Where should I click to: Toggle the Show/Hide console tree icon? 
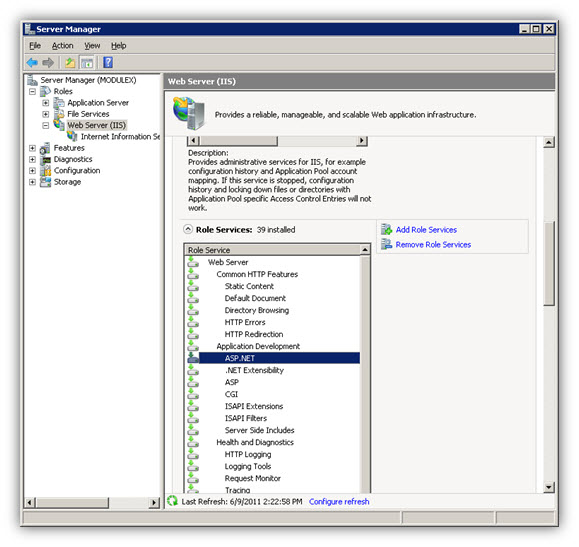click(x=87, y=63)
